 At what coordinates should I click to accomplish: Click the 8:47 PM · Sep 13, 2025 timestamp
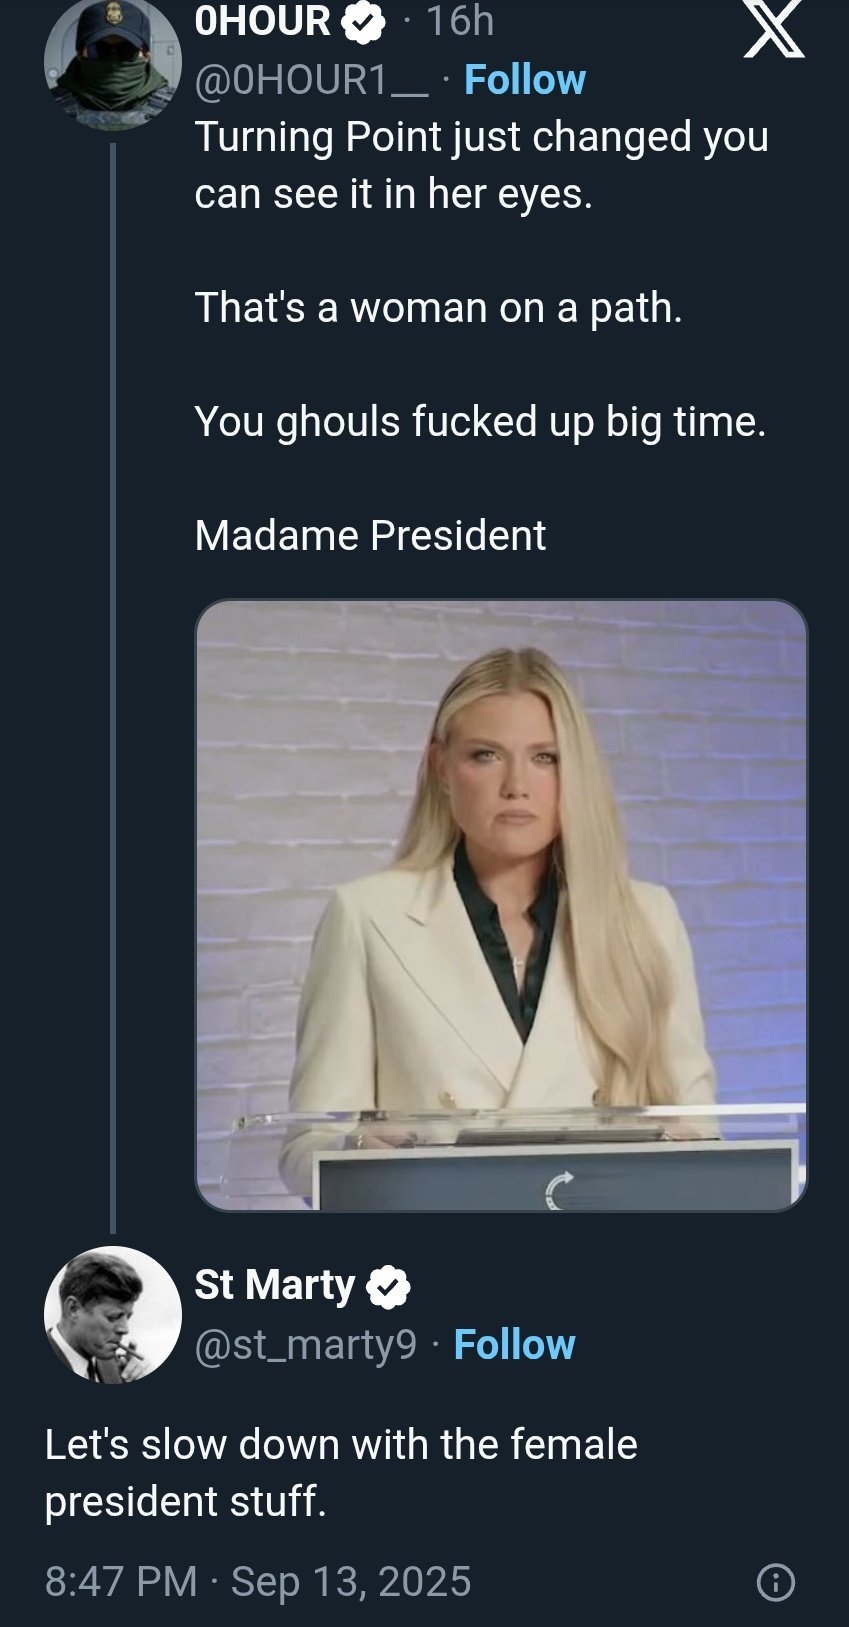258,1581
